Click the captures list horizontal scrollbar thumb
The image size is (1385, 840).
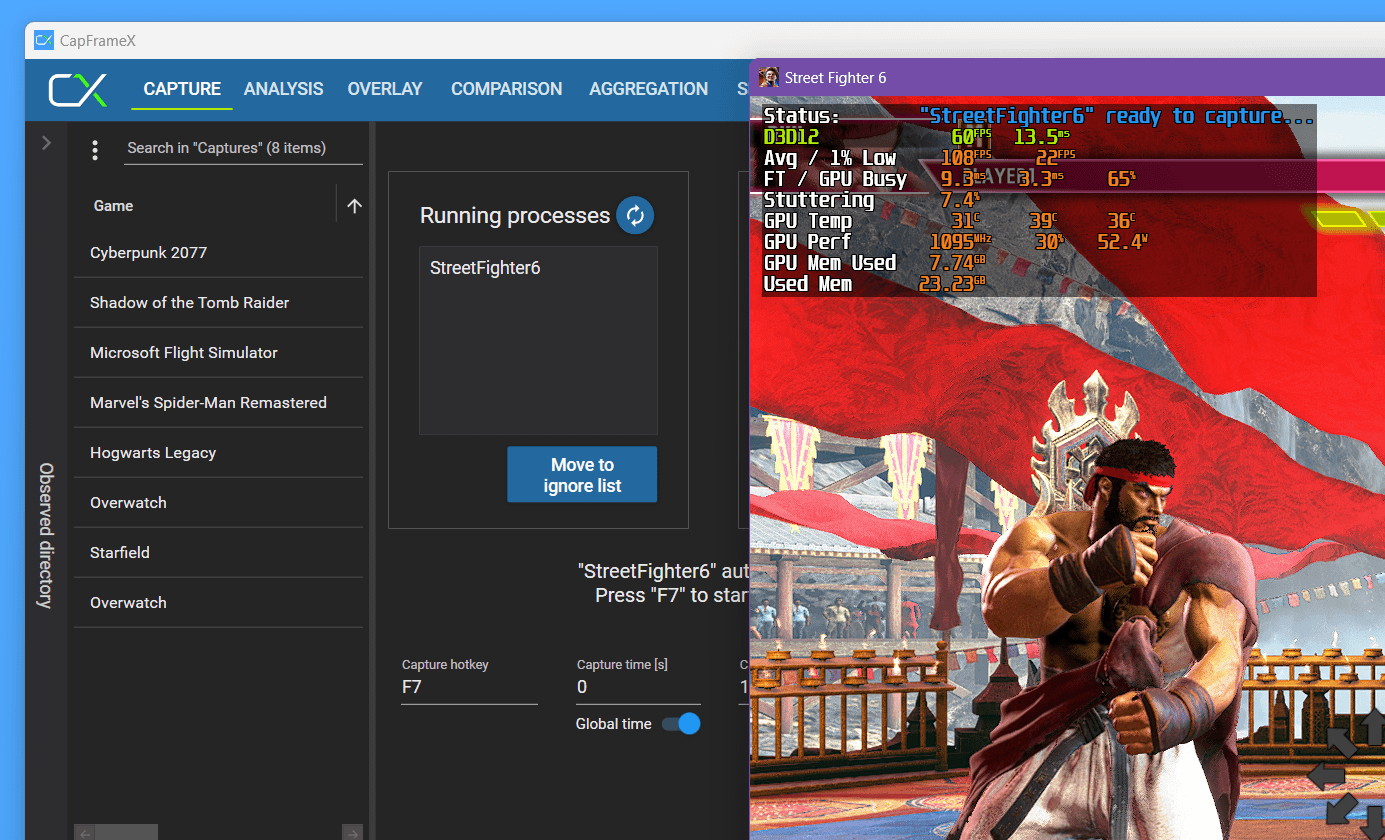click(127, 832)
